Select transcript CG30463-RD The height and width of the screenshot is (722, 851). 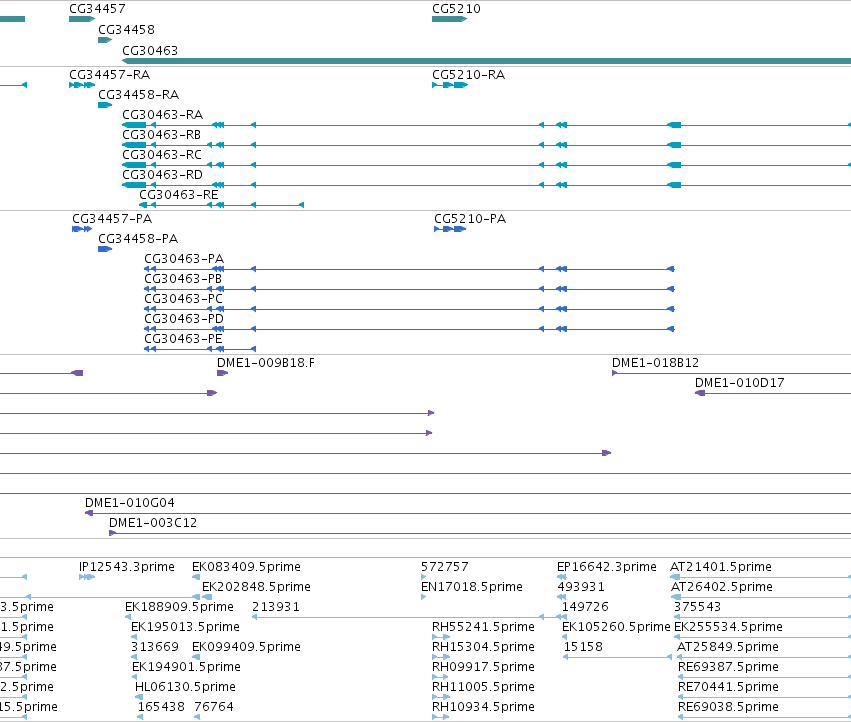[x=162, y=175]
